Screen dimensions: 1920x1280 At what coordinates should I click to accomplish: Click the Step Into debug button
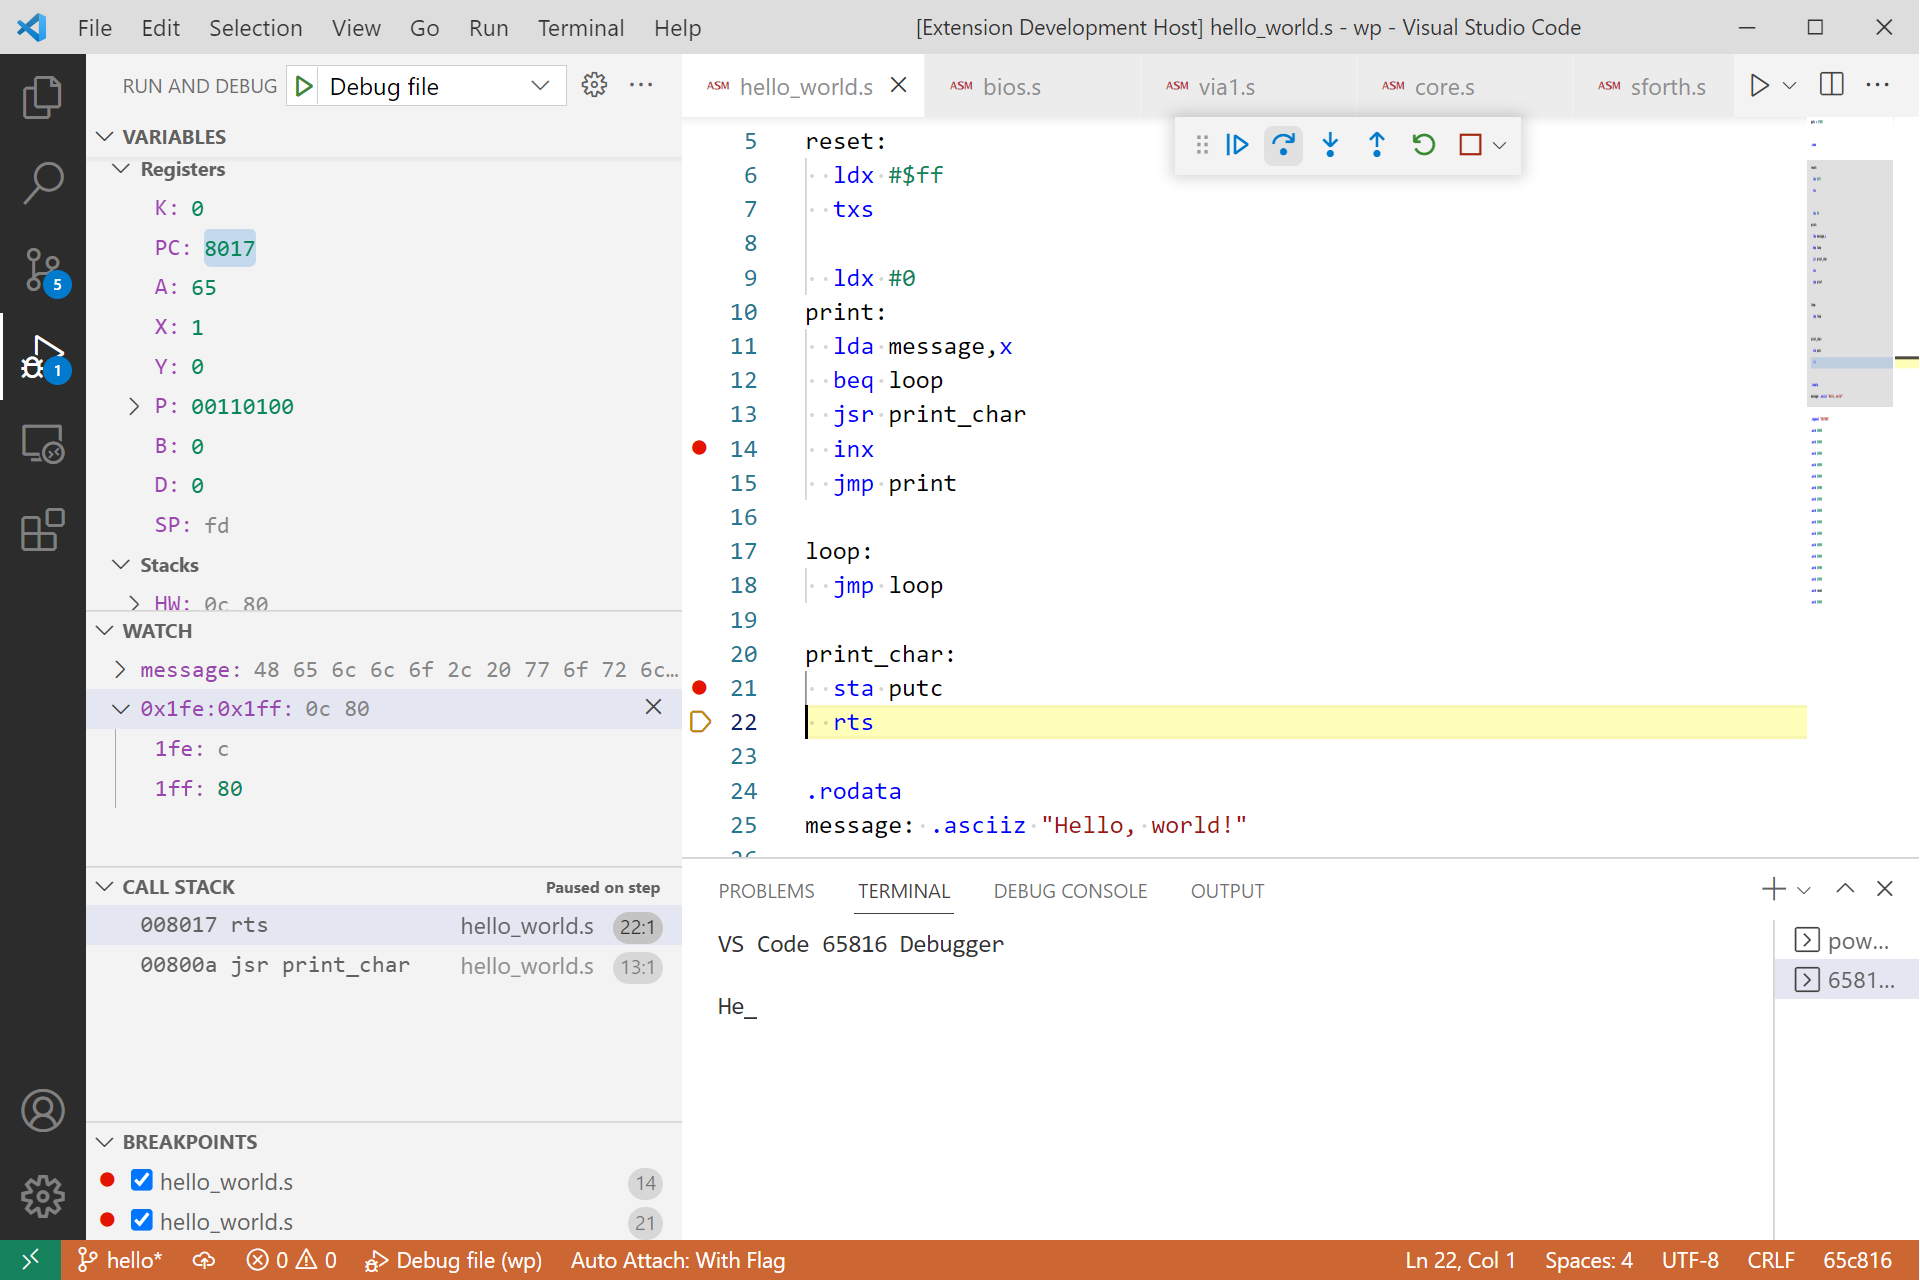click(1330, 145)
